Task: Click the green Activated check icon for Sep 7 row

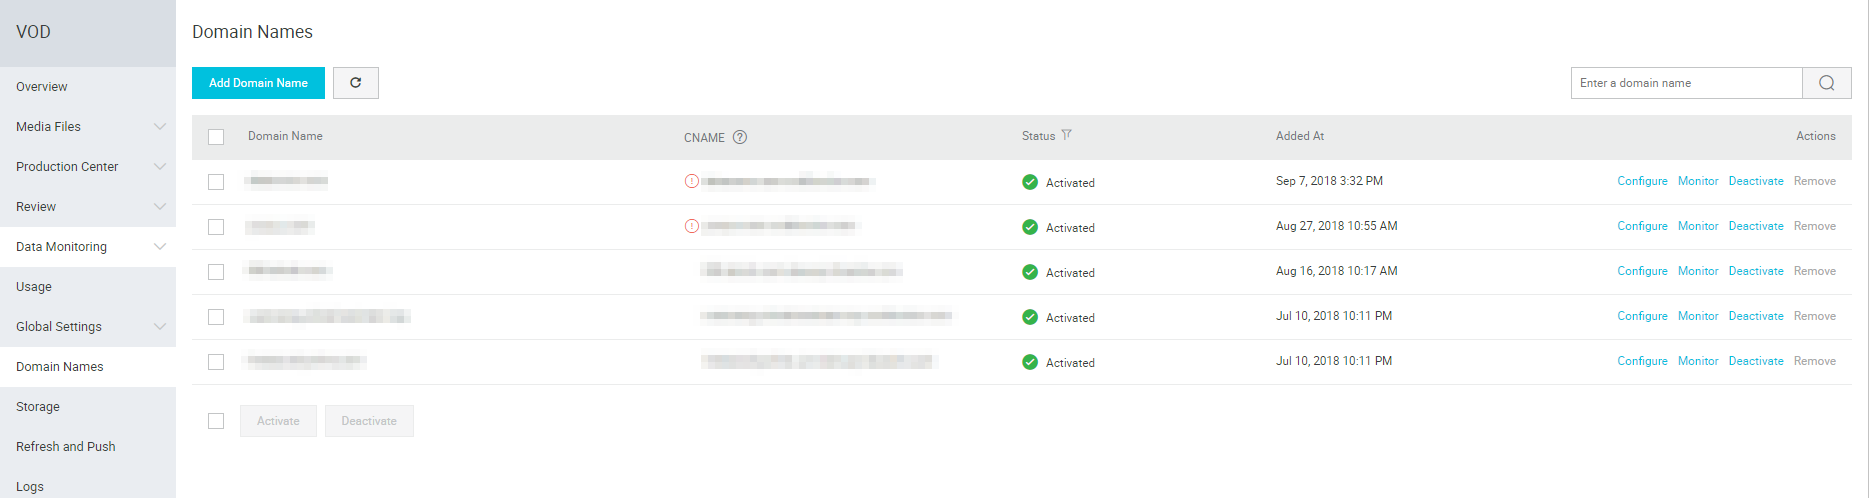Action: point(1030,182)
